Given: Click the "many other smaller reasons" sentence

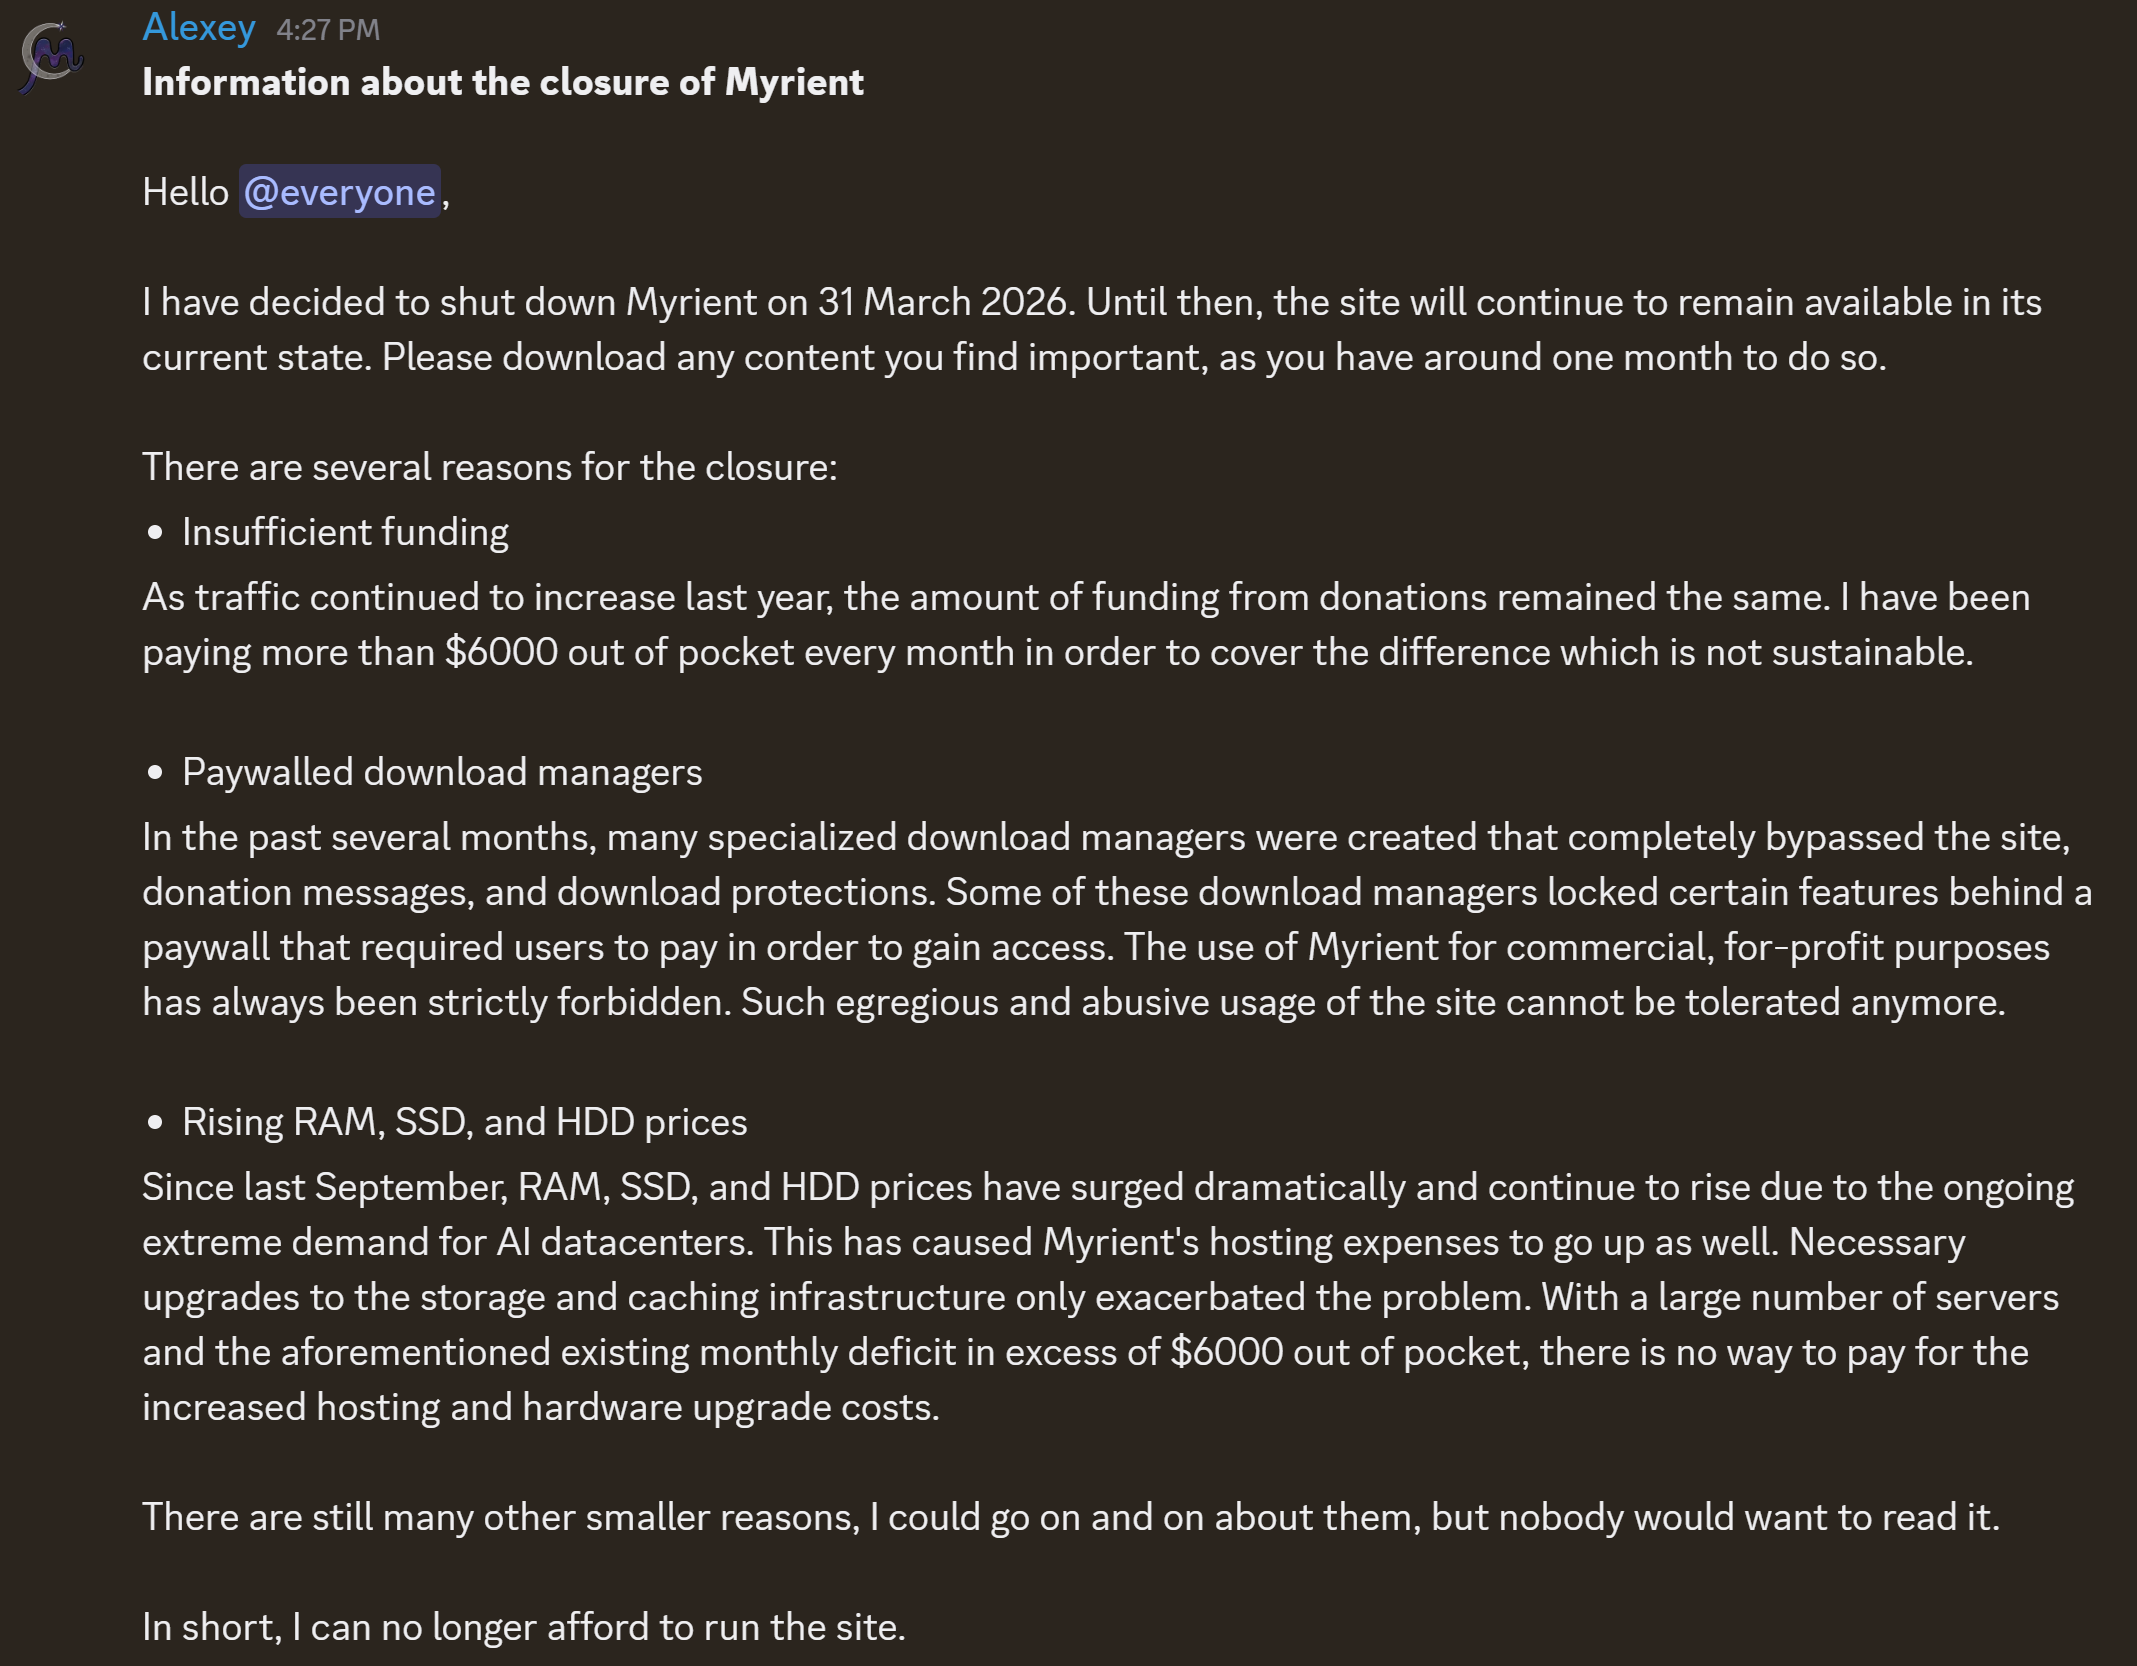Looking at the screenshot, I should click(1070, 1517).
